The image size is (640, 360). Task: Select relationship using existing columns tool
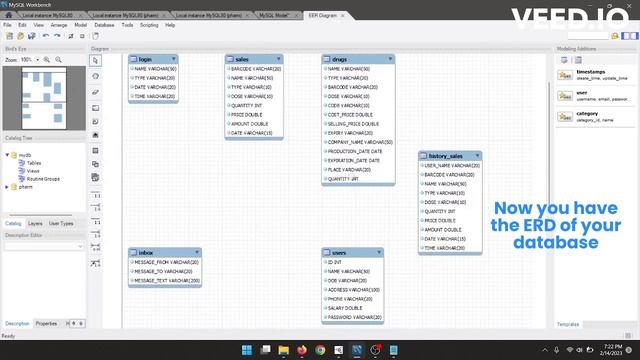coord(96,263)
